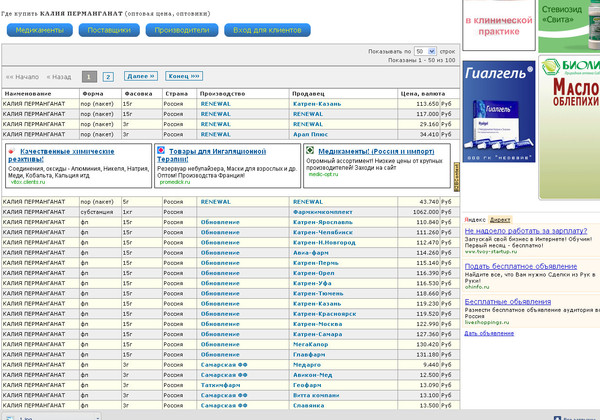Open the Фармхимкомплект seller link
Viewport: 600px width, 420px height.
point(323,212)
